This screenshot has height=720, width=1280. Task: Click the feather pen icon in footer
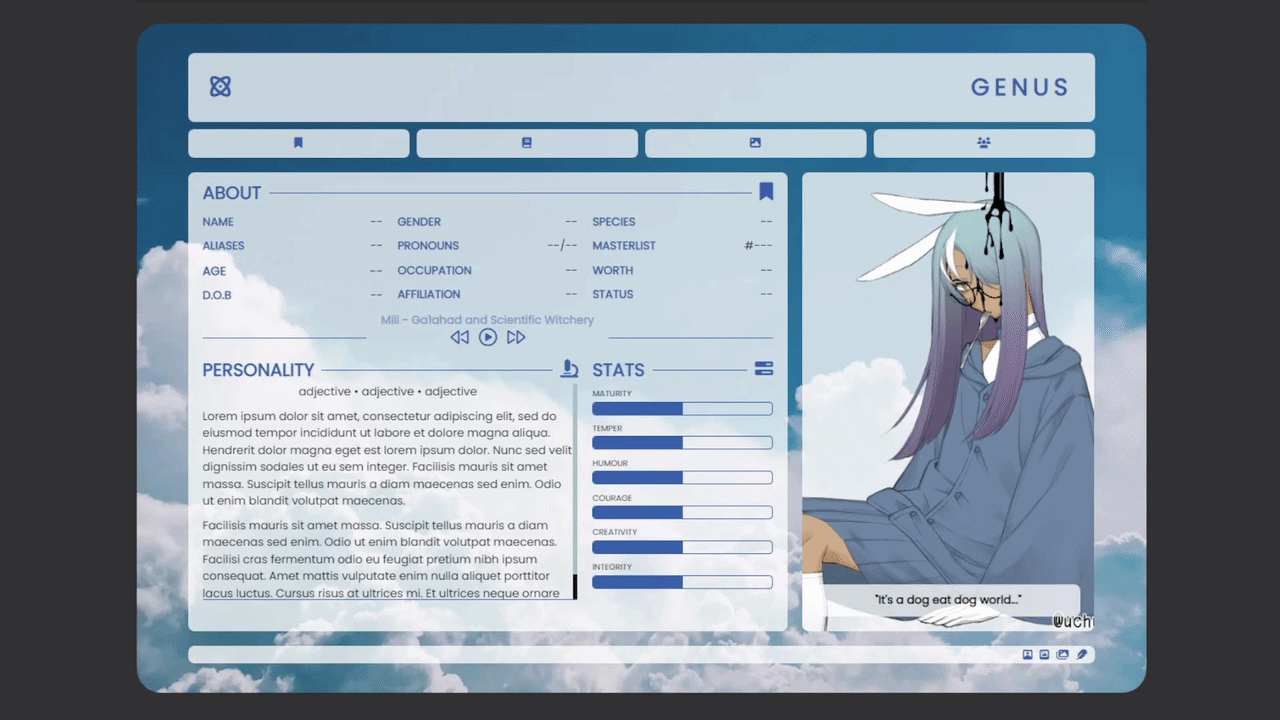[1081, 655]
